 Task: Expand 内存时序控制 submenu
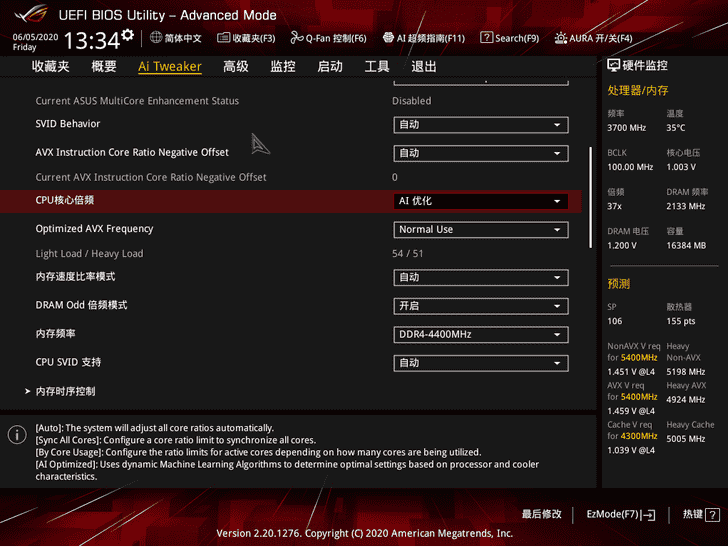(x=65, y=391)
